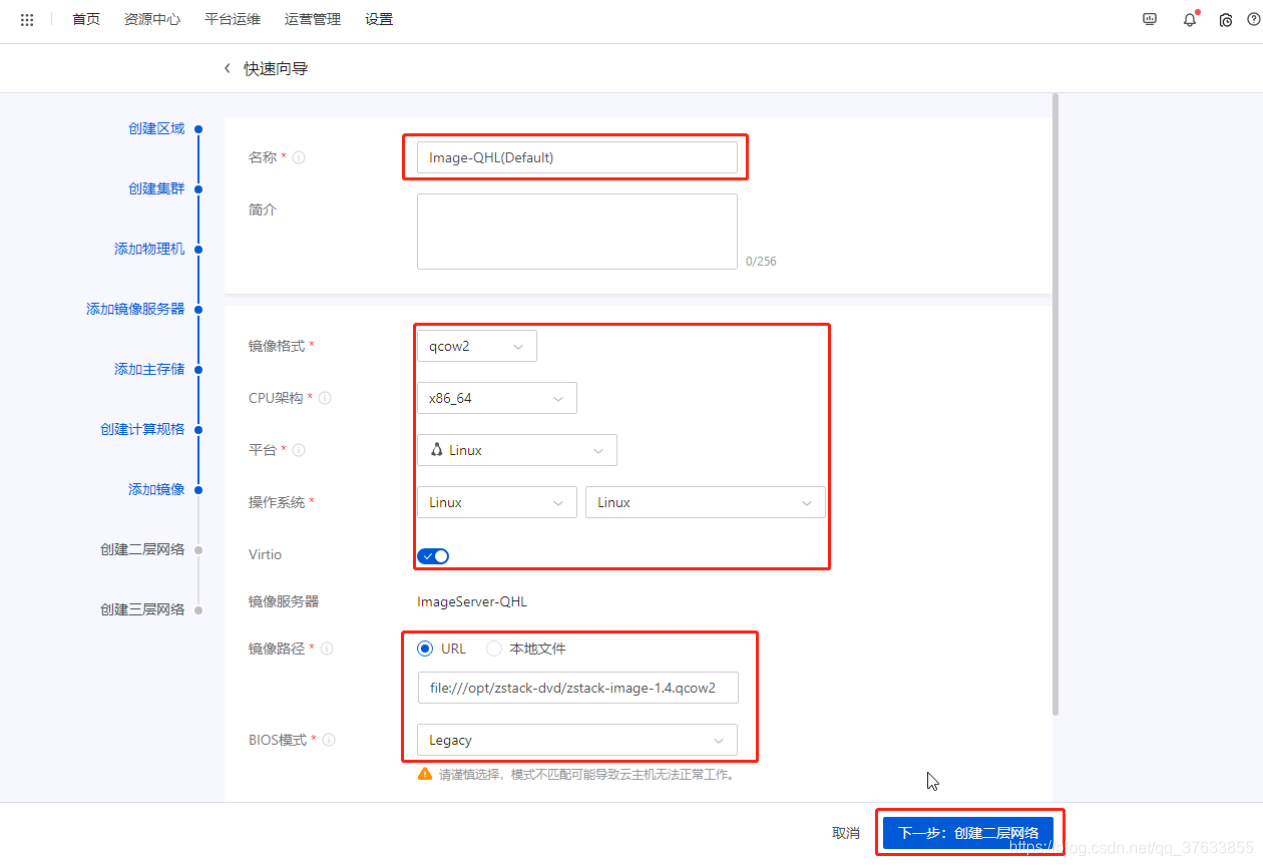
Task: Click the warning triangle icon under BIOS模式
Action: (425, 774)
